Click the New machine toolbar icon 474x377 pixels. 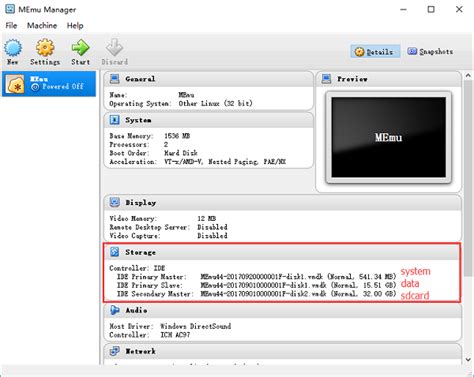click(x=13, y=48)
